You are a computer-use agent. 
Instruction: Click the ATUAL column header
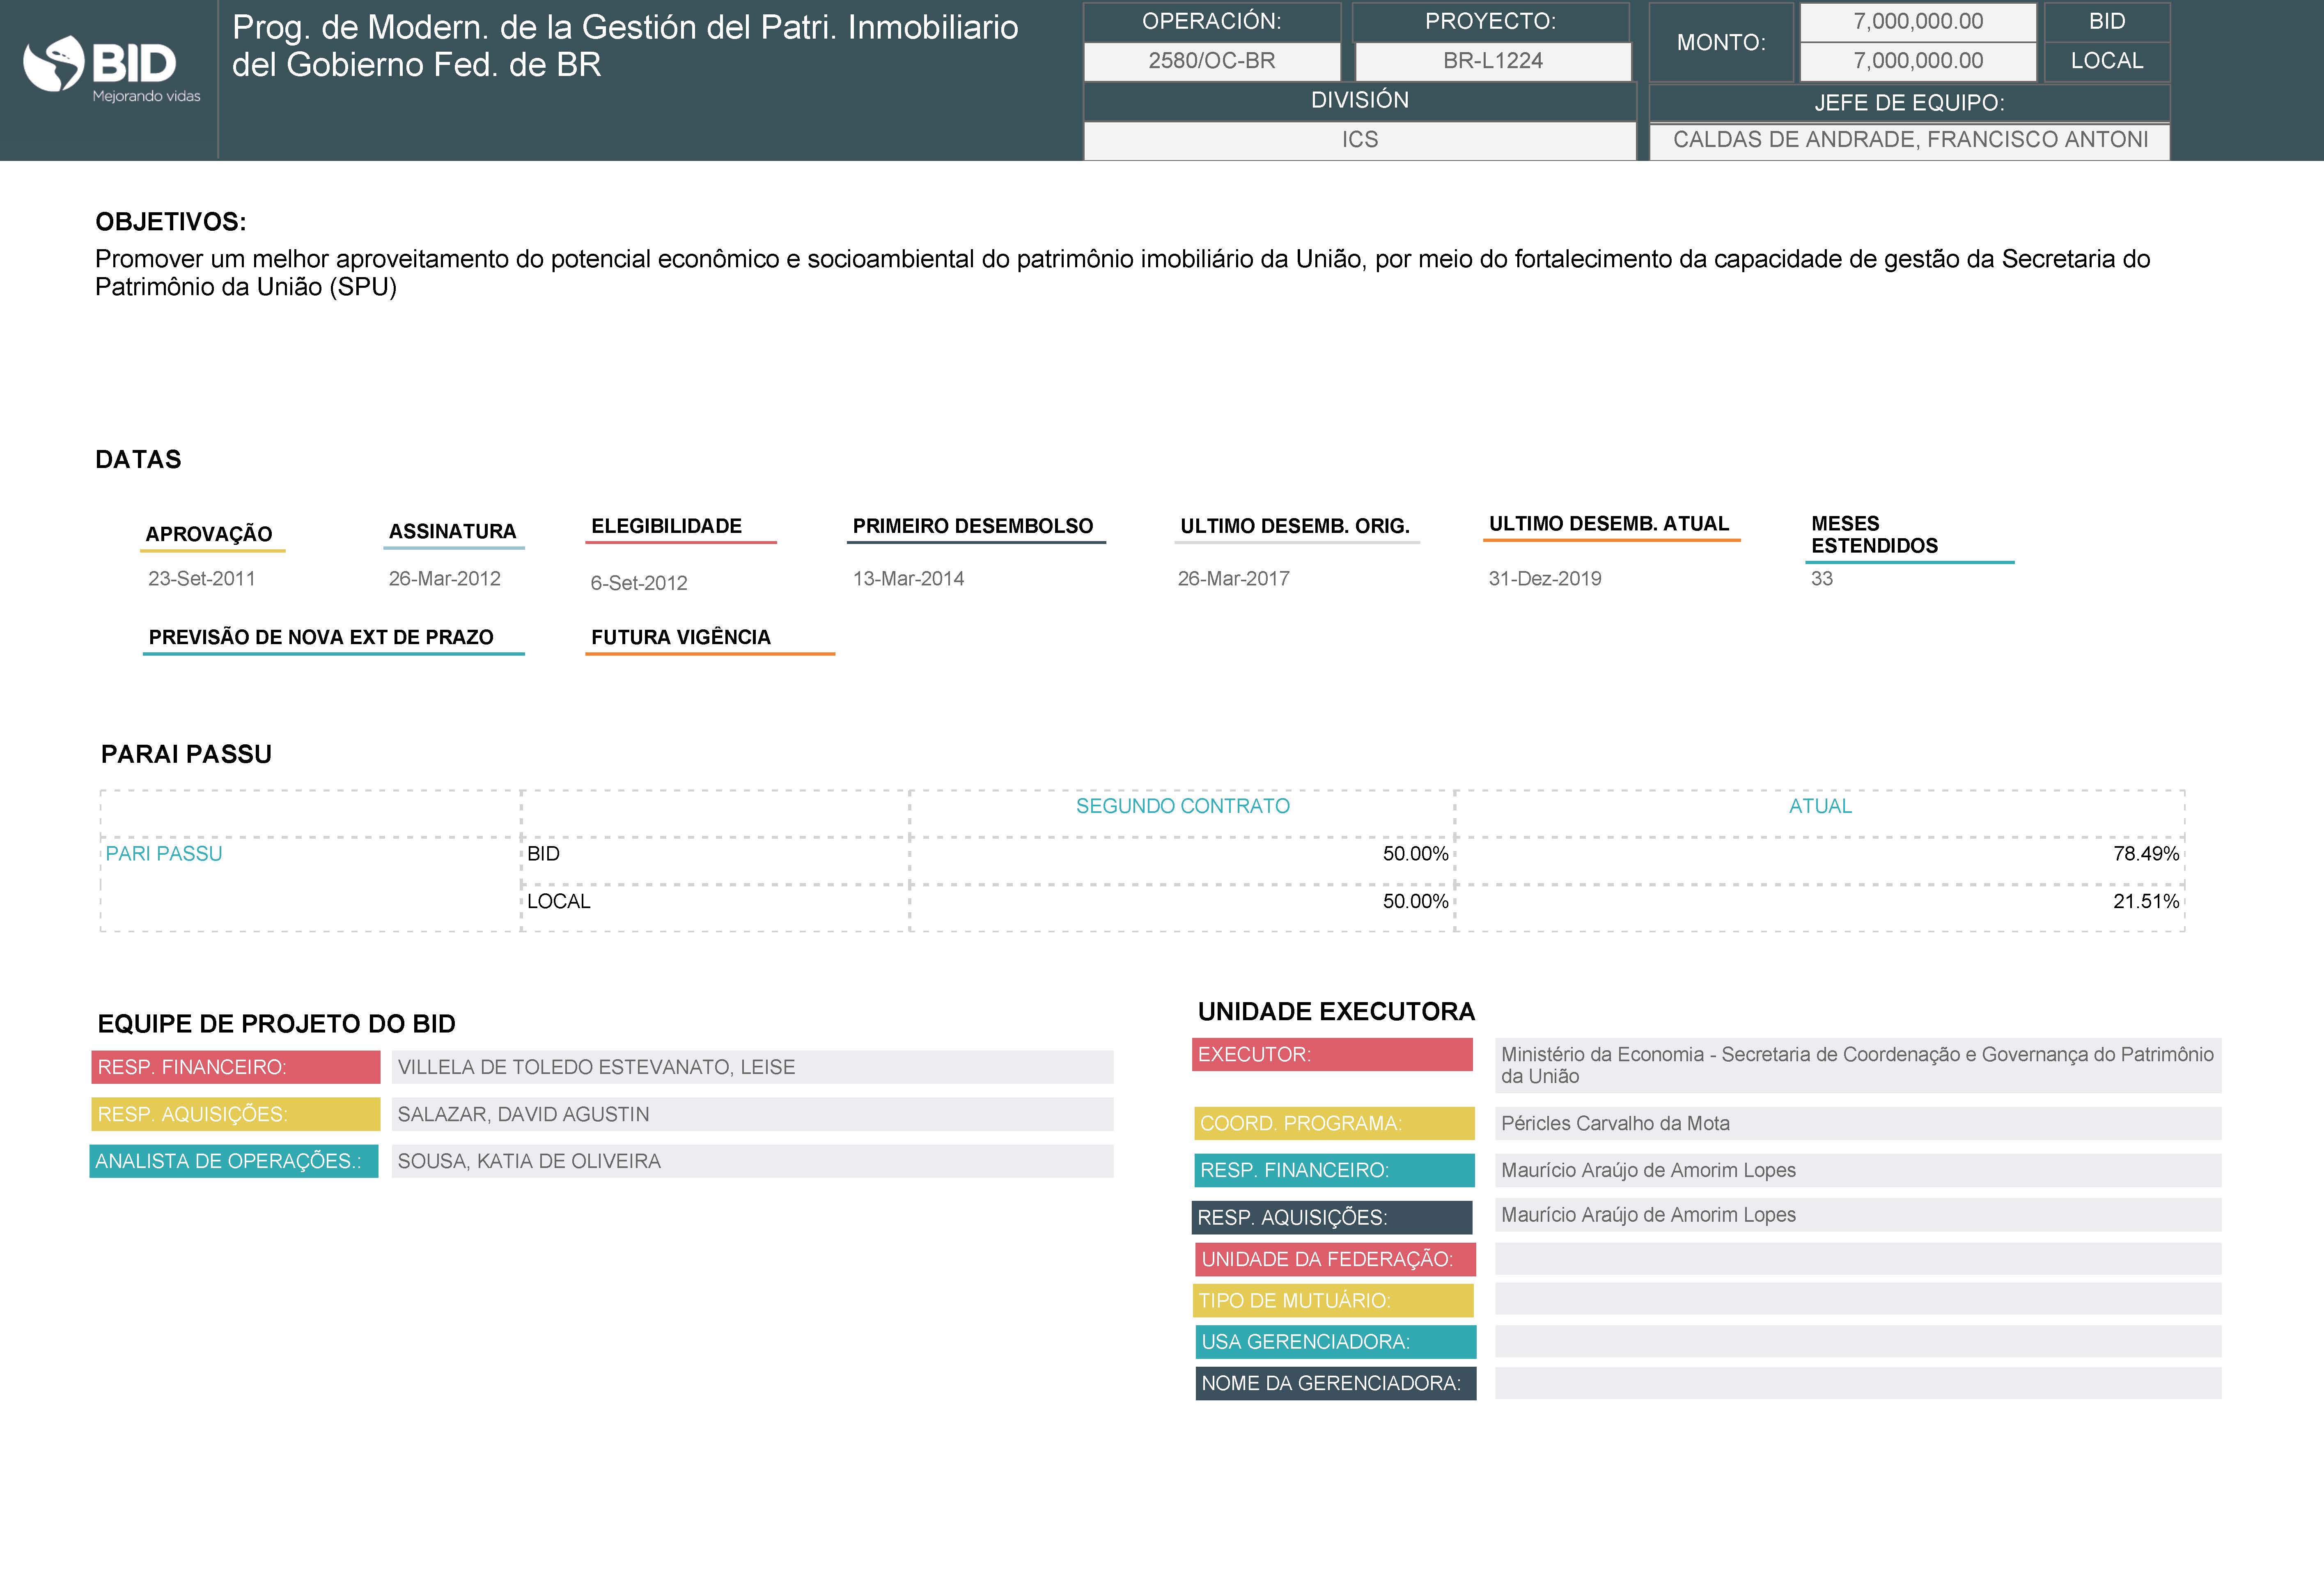point(1819,806)
